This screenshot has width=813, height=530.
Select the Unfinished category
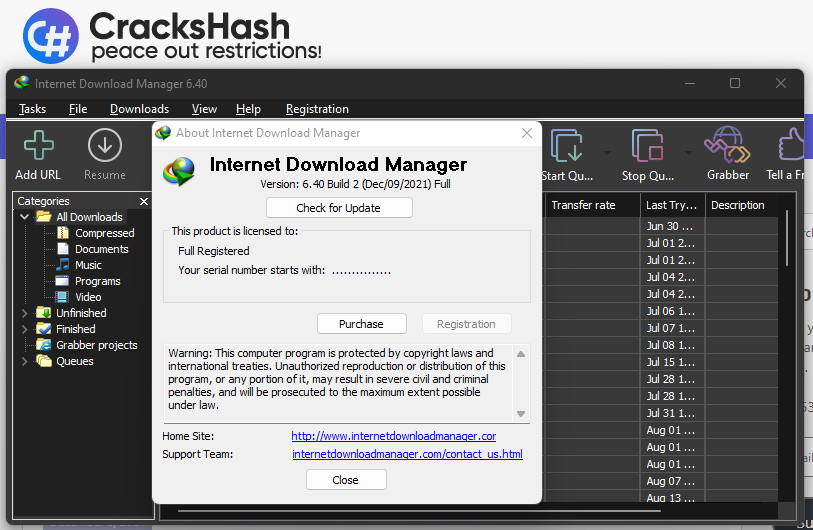tap(81, 313)
